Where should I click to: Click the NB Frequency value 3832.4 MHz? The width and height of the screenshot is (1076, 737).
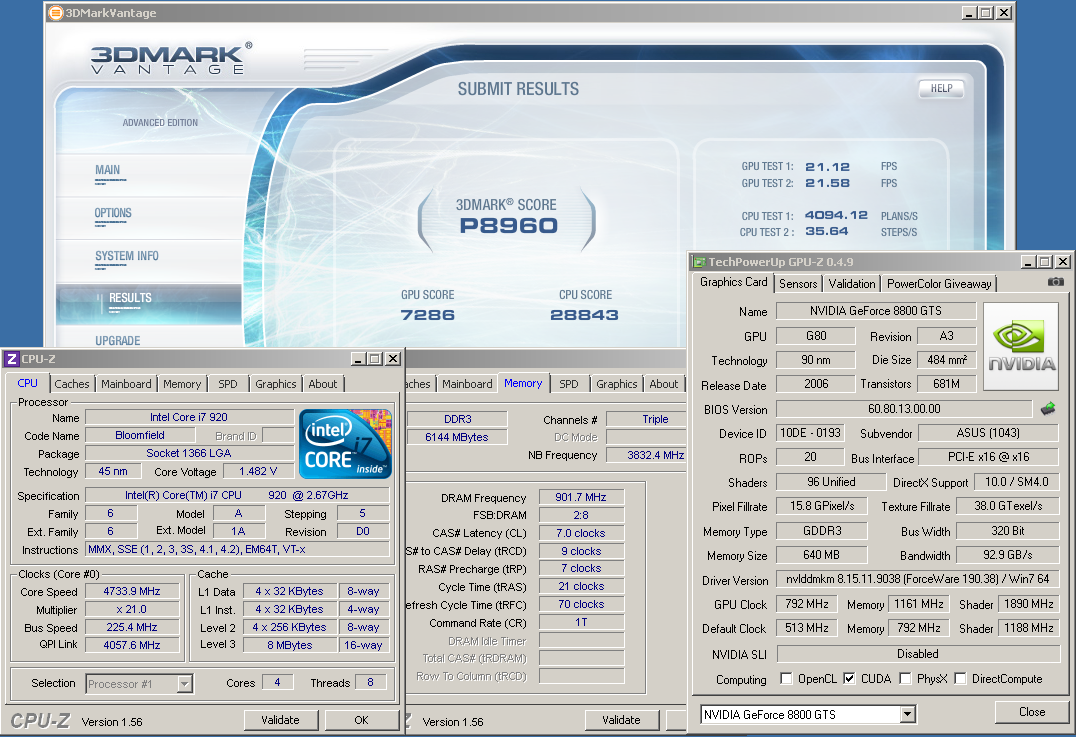click(648, 455)
